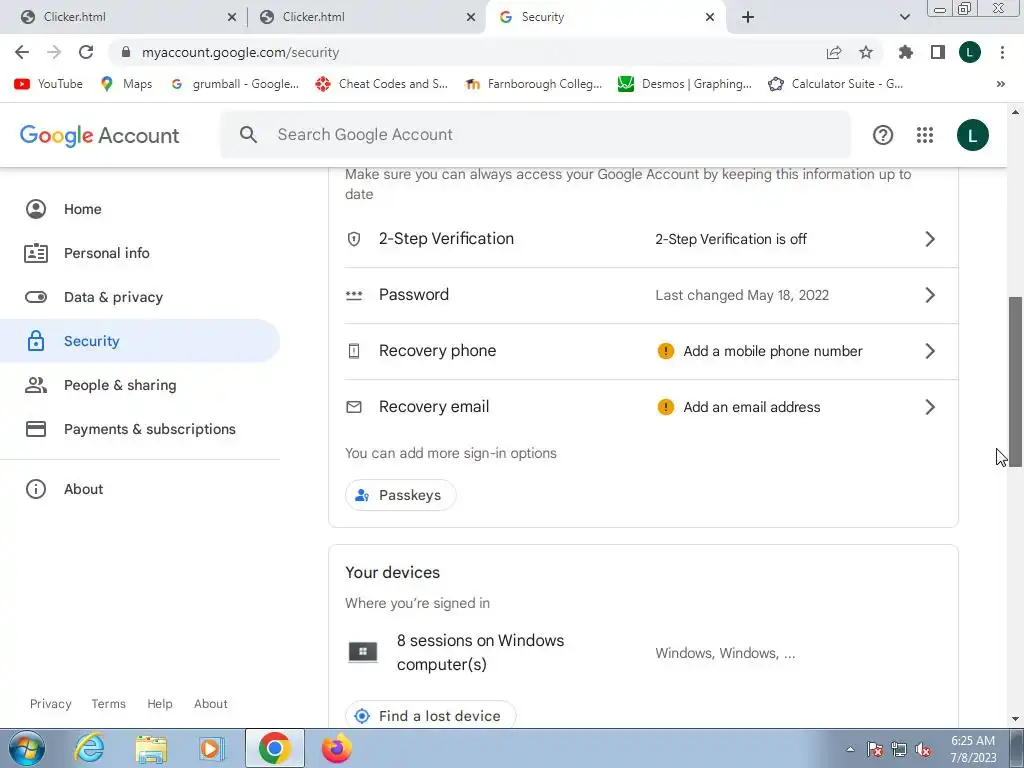Toggle Chrome side panel icon
The height and width of the screenshot is (768, 1024).
pos(938,52)
